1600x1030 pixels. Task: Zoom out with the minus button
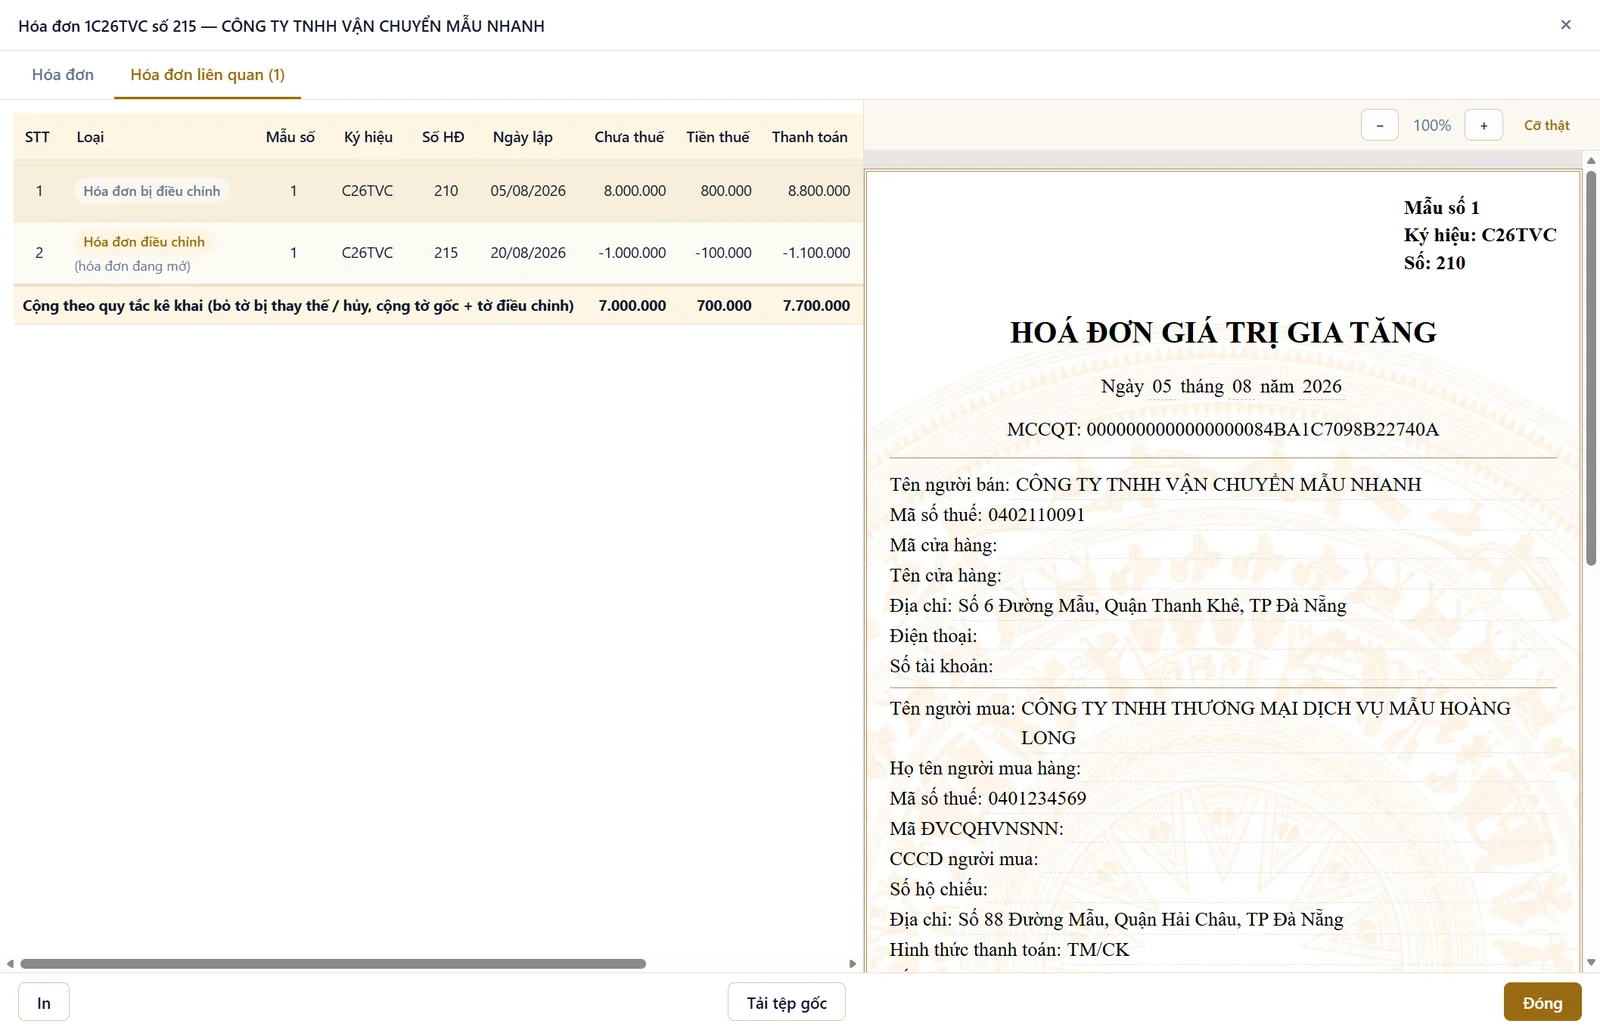coord(1380,125)
